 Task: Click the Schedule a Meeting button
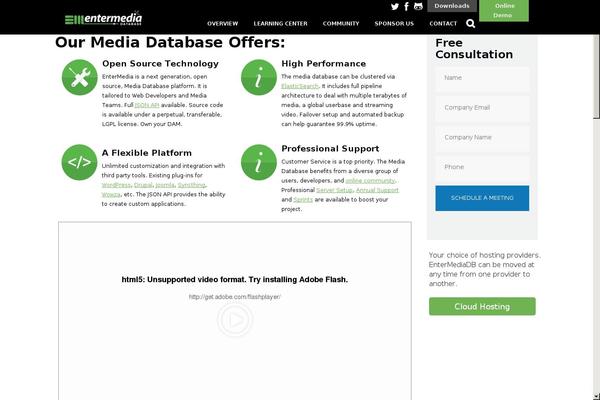point(482,198)
